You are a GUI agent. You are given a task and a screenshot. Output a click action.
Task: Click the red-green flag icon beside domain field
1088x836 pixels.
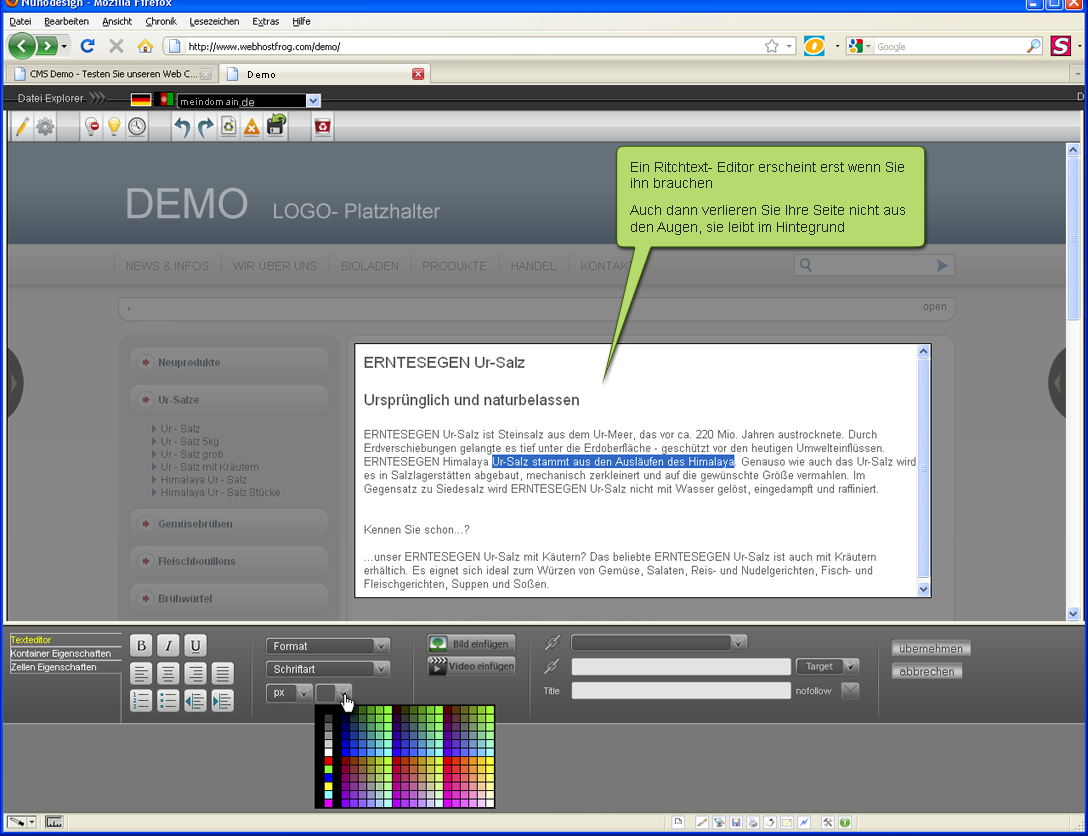click(x=165, y=100)
